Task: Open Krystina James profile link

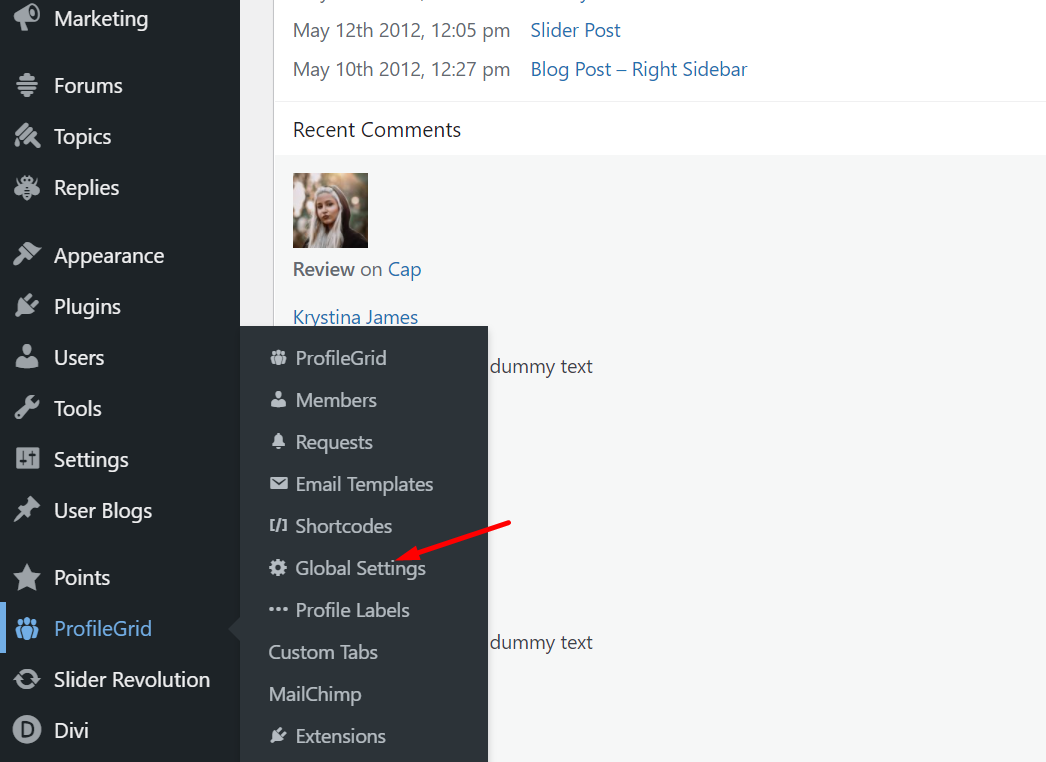Action: (x=355, y=317)
